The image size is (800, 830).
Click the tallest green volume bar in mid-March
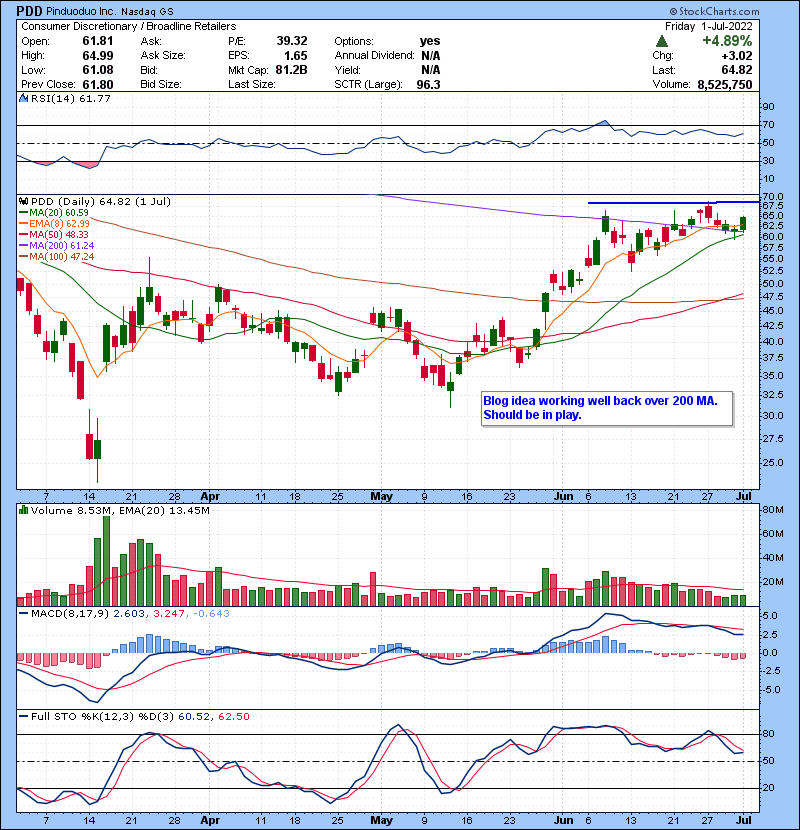[106, 561]
